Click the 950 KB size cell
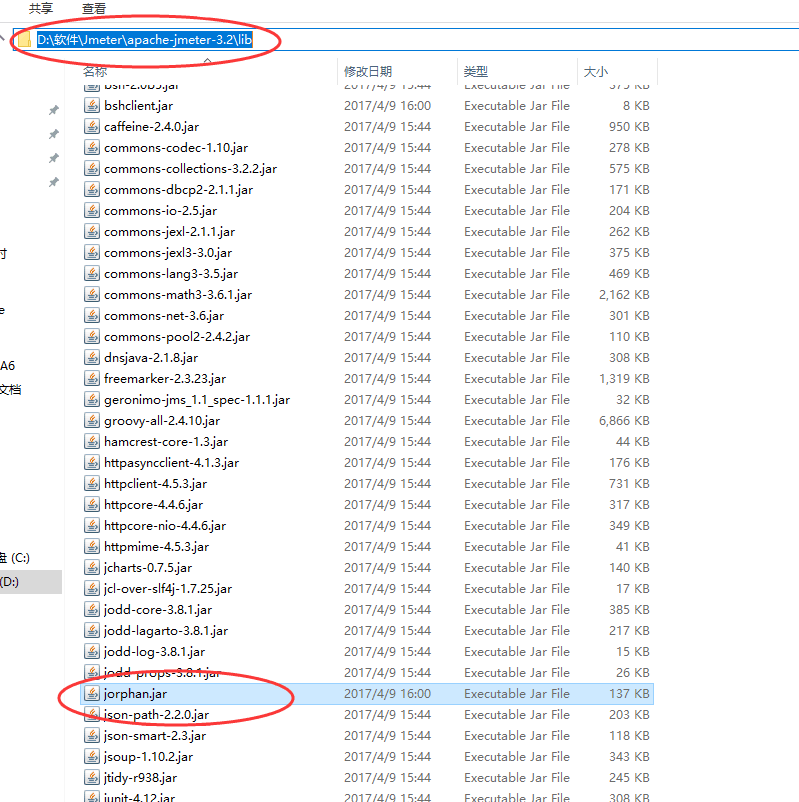This screenshot has width=799, height=802. [629, 127]
